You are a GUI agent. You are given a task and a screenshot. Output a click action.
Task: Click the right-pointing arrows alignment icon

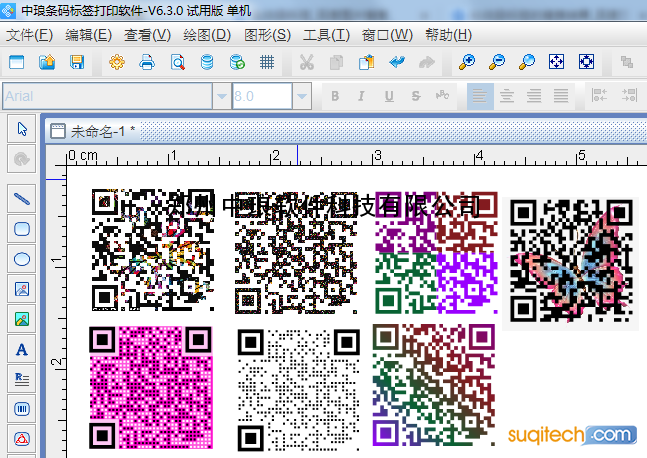coord(629,95)
